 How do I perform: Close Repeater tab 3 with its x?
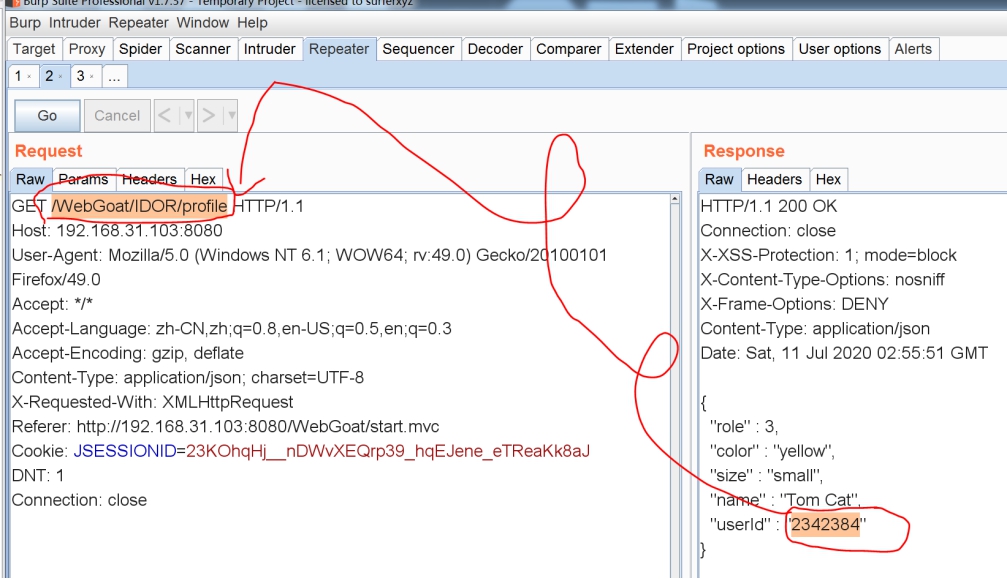92,77
